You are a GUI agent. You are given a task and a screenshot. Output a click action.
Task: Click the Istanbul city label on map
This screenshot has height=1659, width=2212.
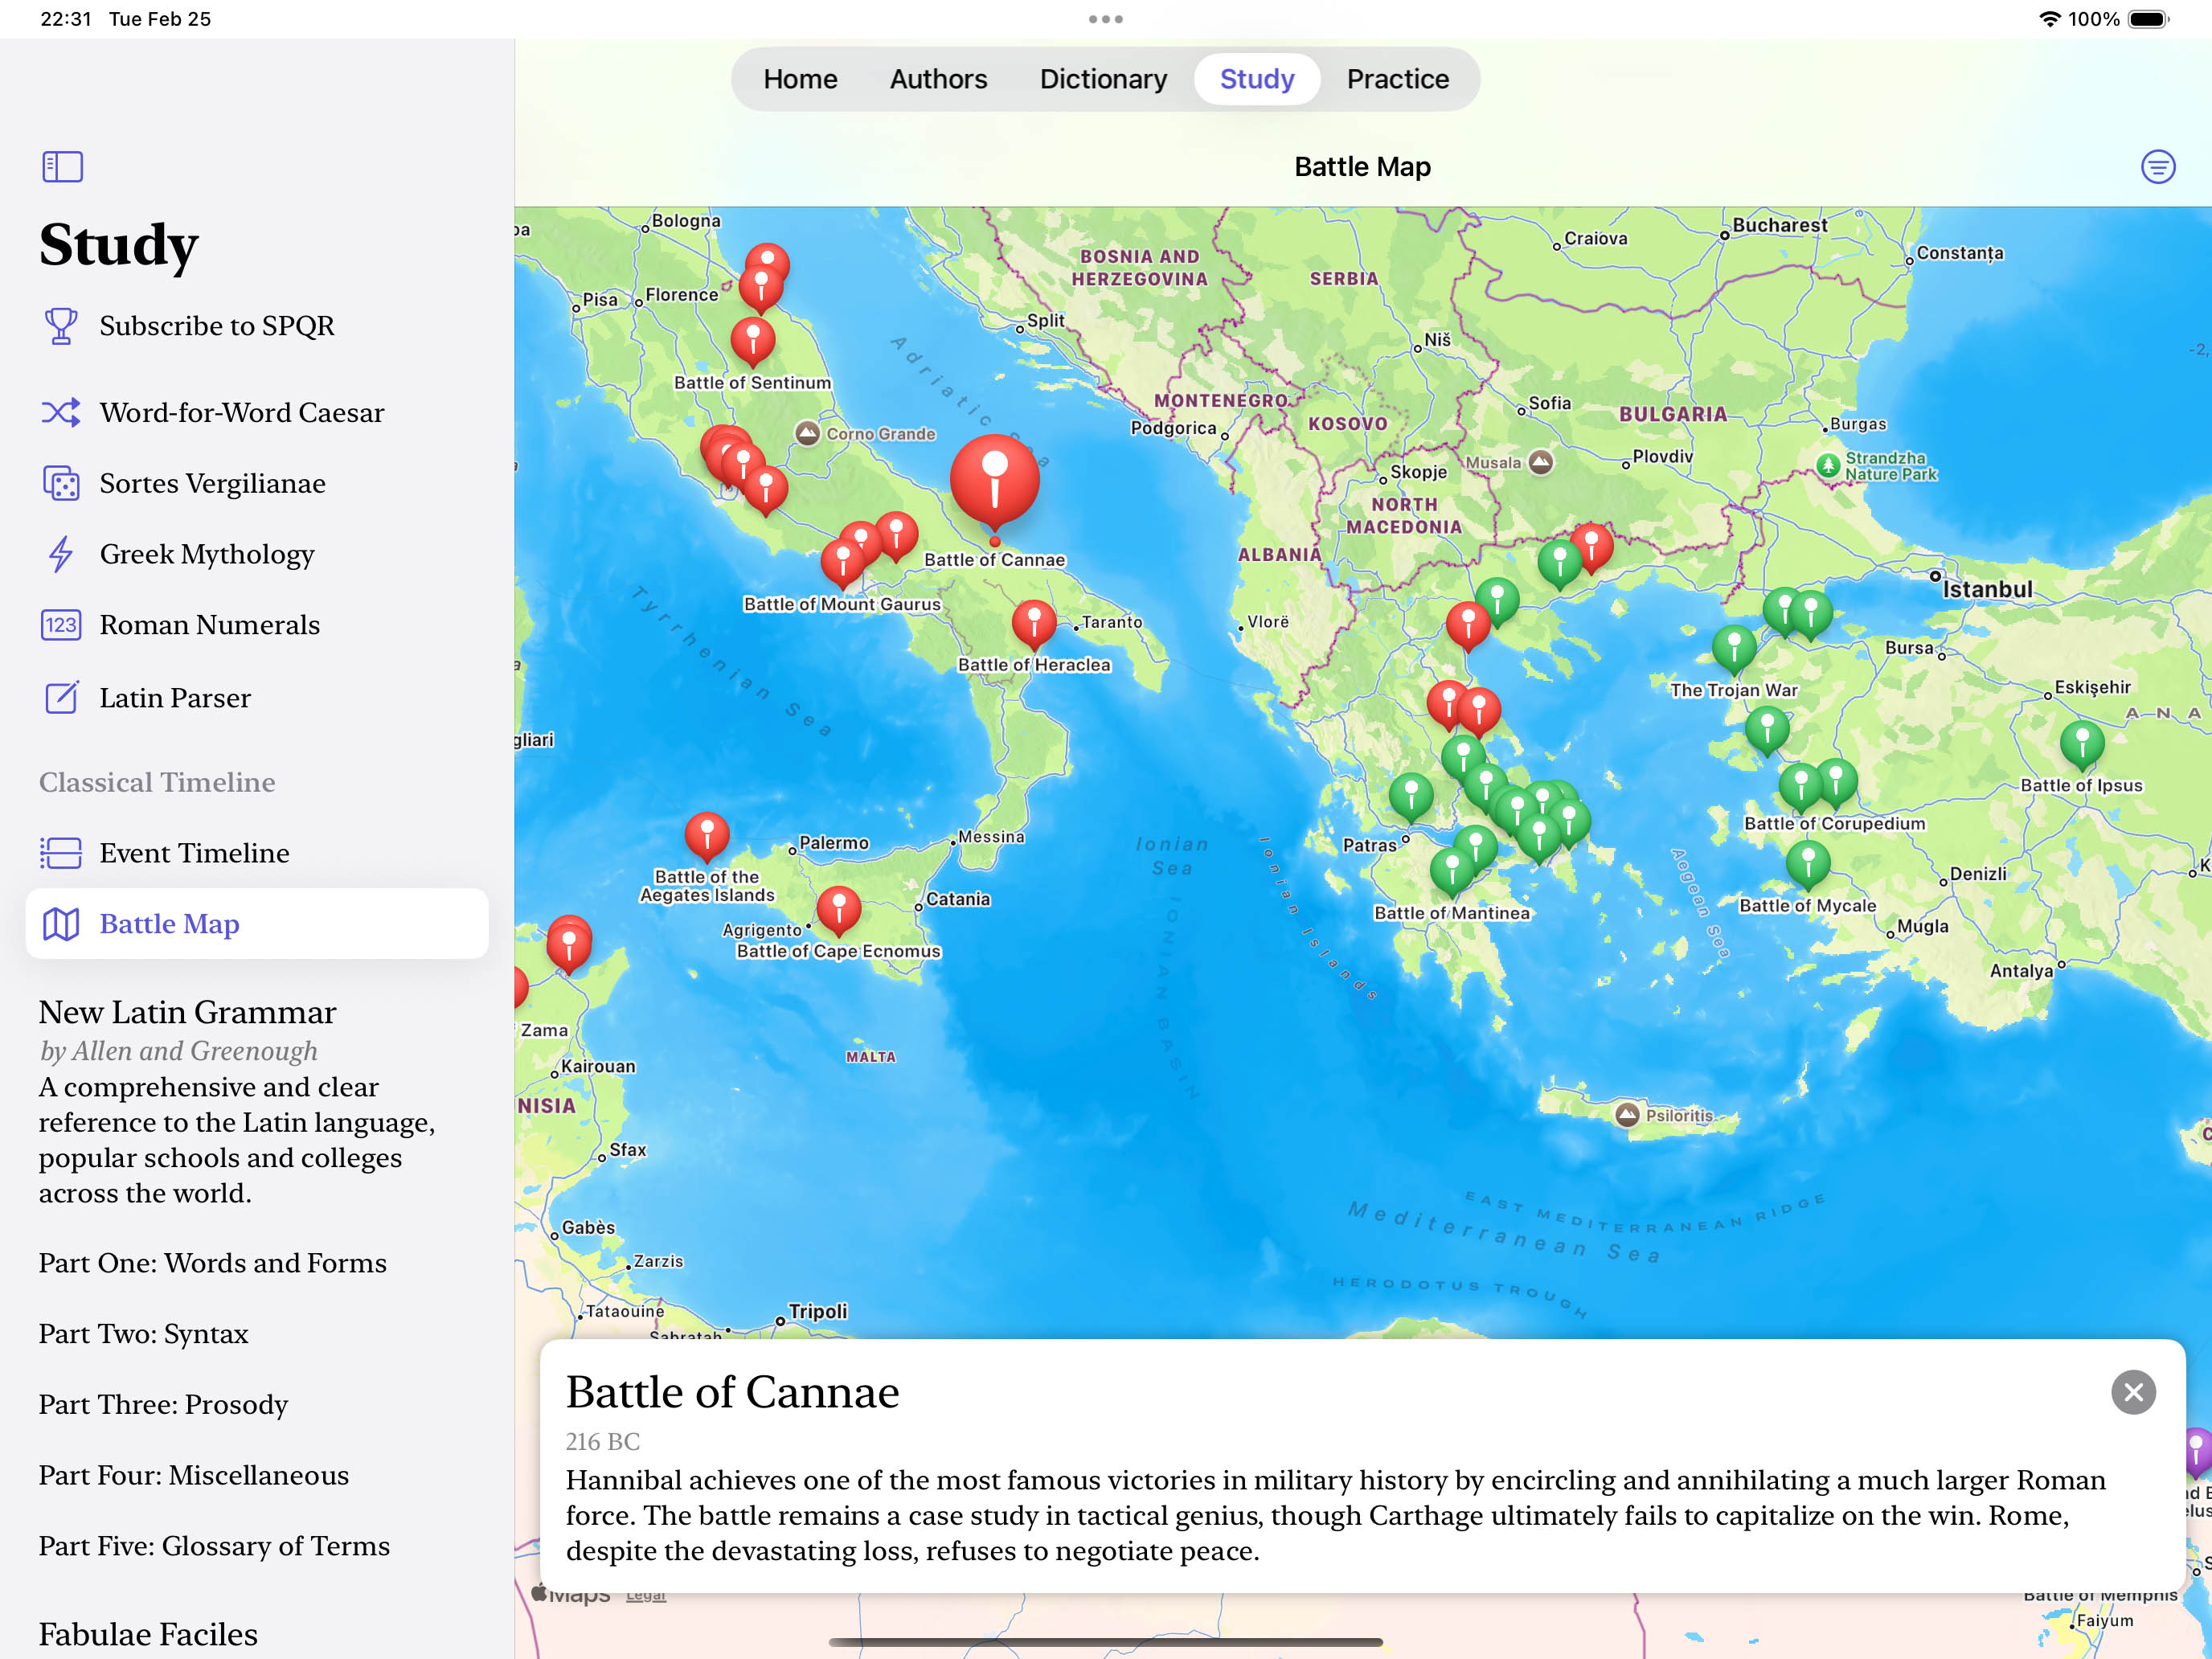1987,590
